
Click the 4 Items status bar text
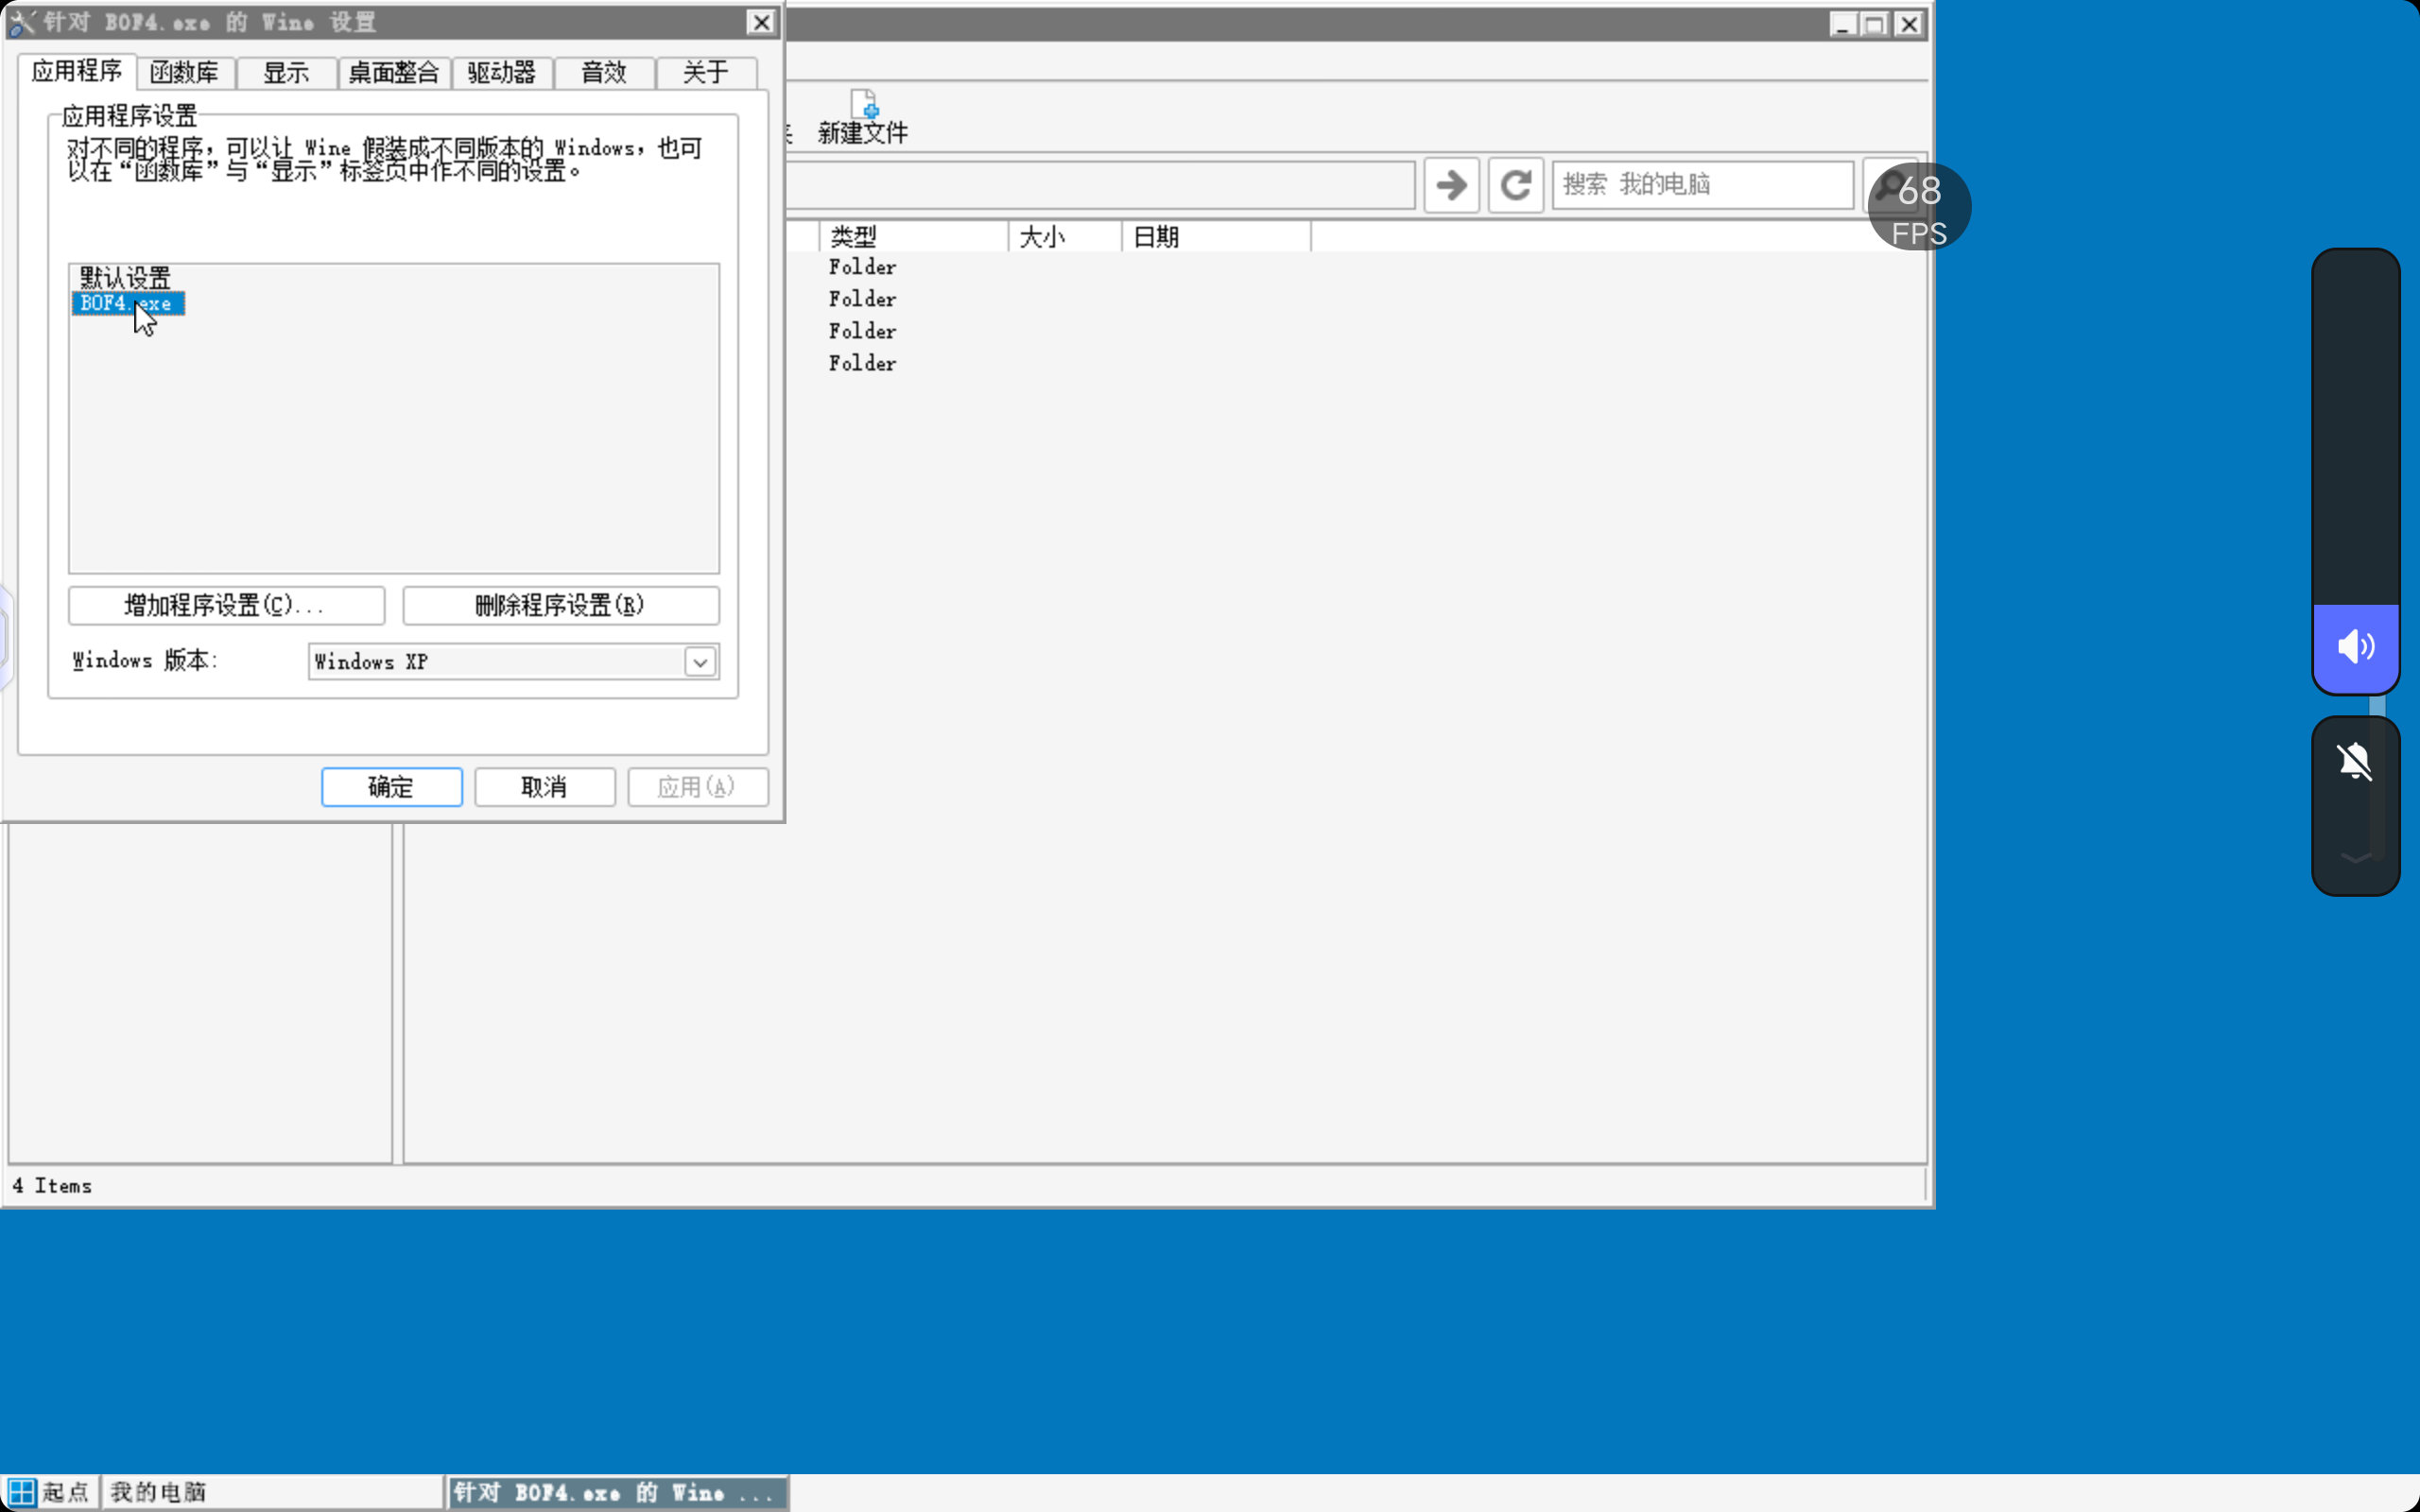pyautogui.click(x=53, y=1186)
